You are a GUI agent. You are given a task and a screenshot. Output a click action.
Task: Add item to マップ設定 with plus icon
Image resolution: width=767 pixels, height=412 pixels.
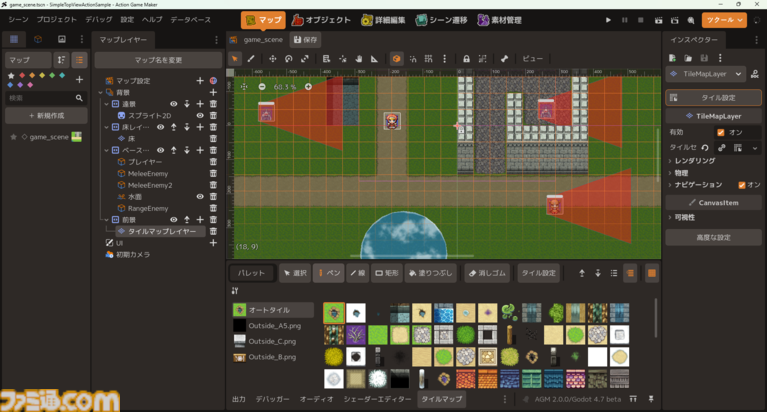200,80
